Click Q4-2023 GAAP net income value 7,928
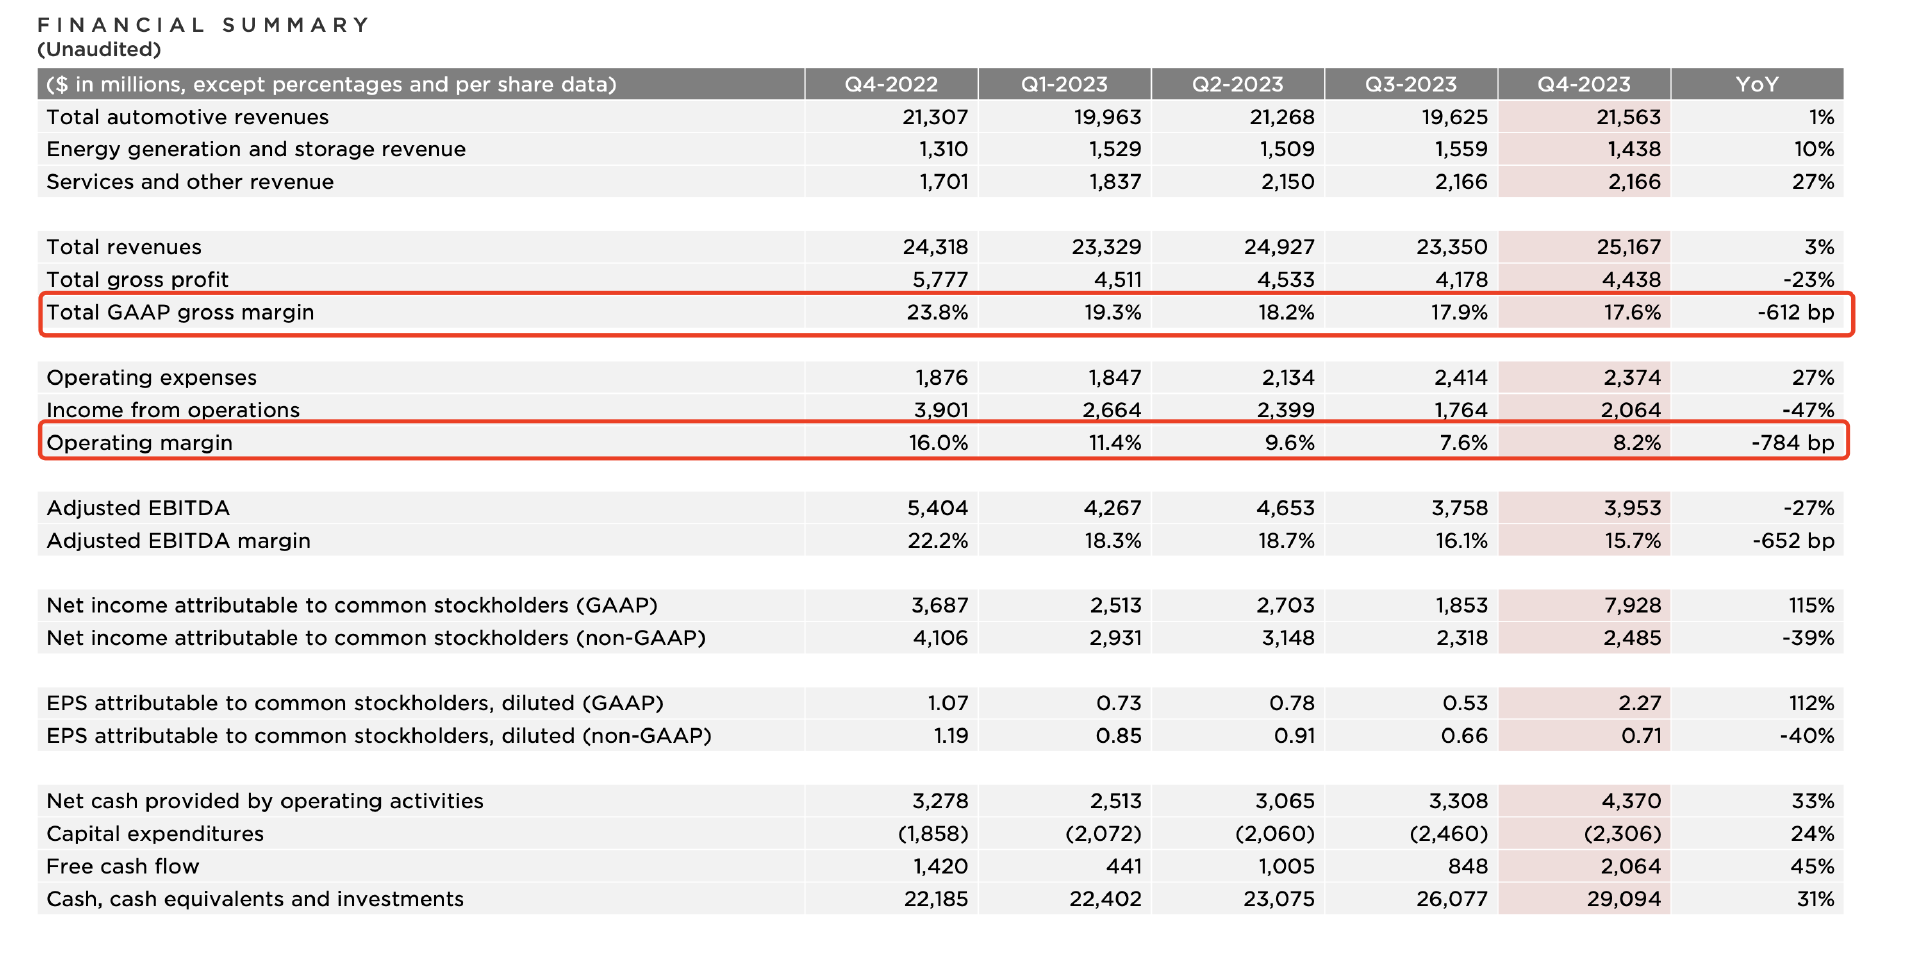Viewport: 1920px width, 954px height. tap(1632, 605)
